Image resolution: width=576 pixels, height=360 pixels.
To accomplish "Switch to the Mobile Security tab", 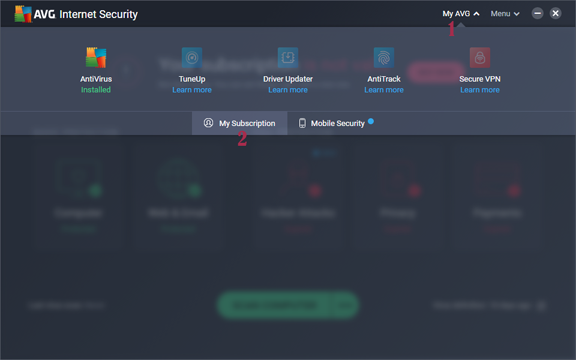I will 336,123.
